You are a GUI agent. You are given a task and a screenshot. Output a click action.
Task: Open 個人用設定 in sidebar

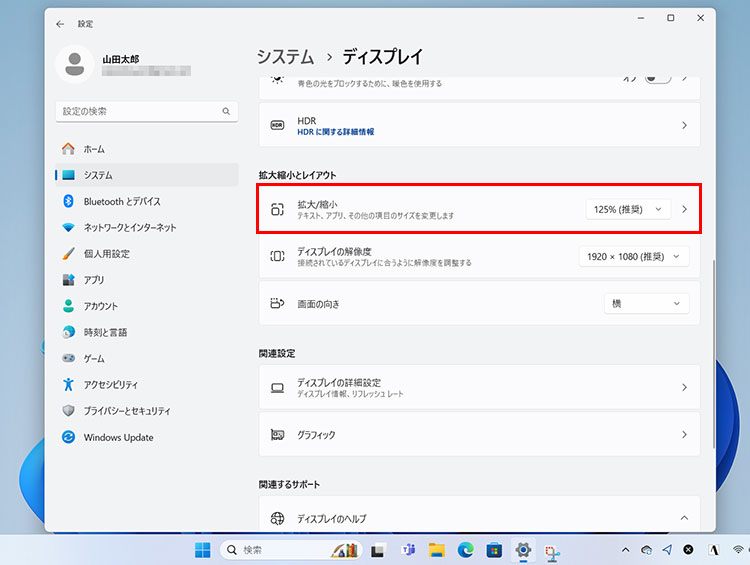pyautogui.click(x=106, y=254)
